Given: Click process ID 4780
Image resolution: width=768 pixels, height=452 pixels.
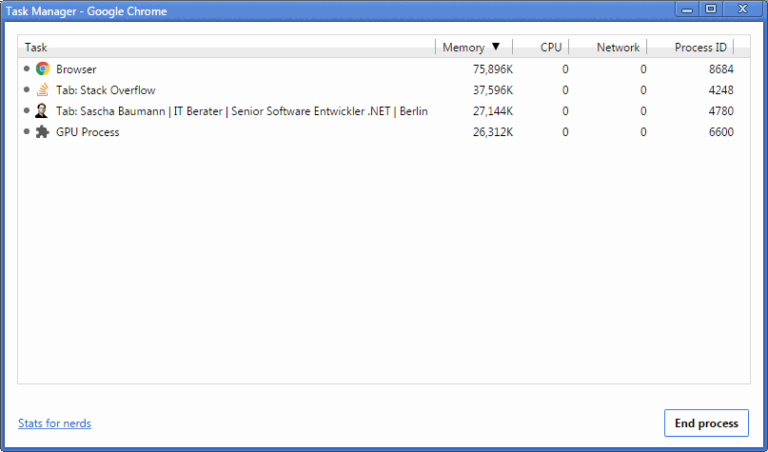Looking at the screenshot, I should (721, 111).
